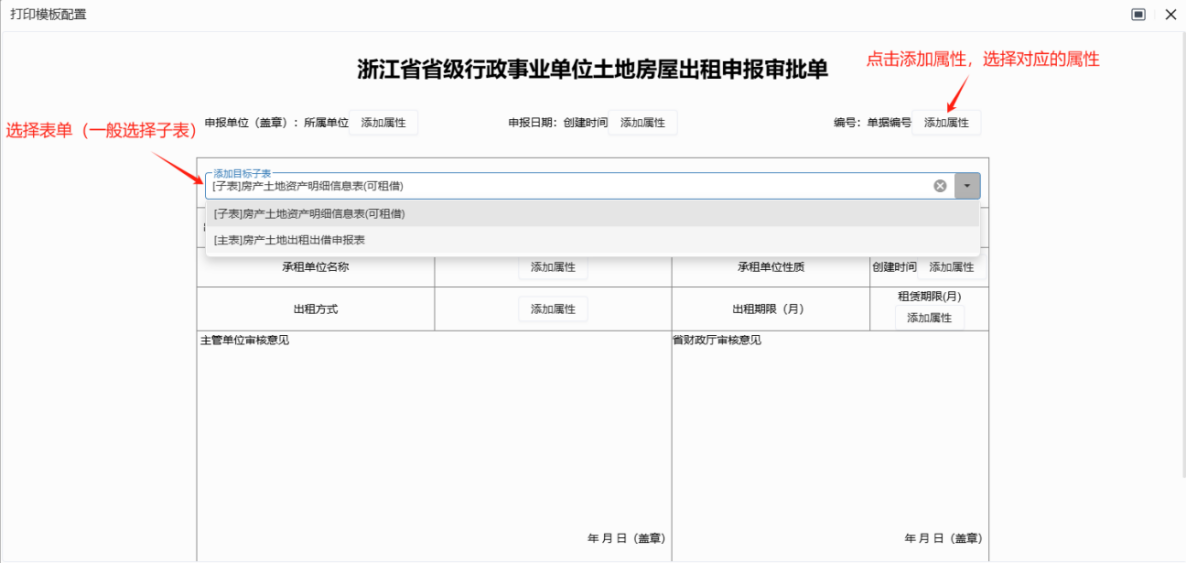1186x563 pixels.
Task: Select the 出租期限（月）label cell
Action: [x=770, y=310]
